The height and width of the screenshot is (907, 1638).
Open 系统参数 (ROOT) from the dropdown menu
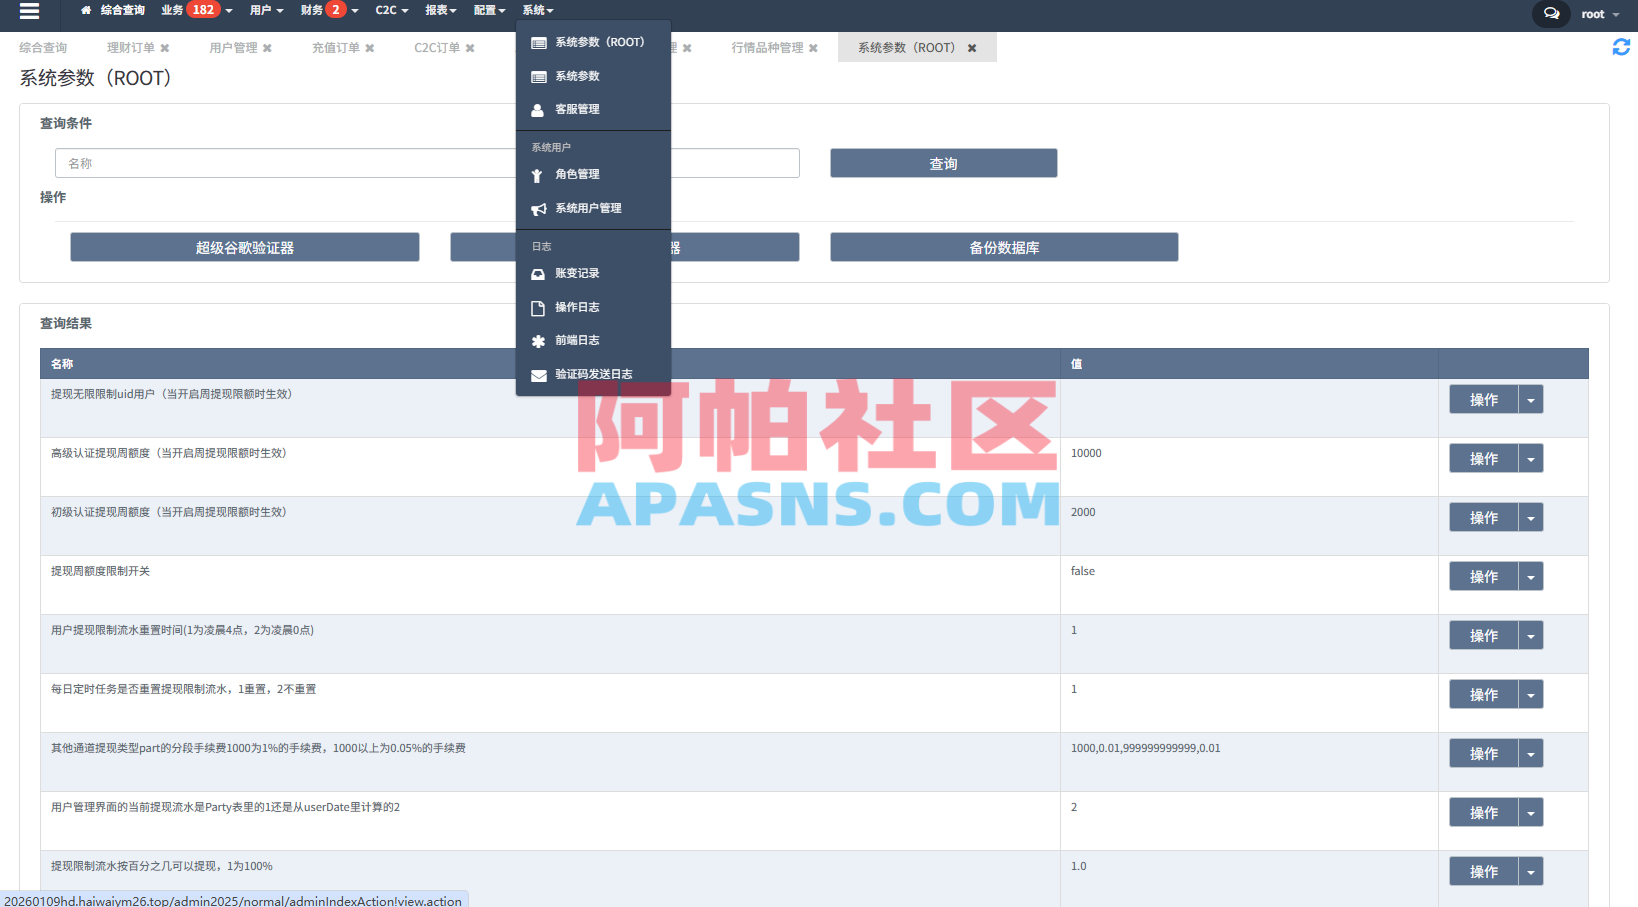[593, 42]
